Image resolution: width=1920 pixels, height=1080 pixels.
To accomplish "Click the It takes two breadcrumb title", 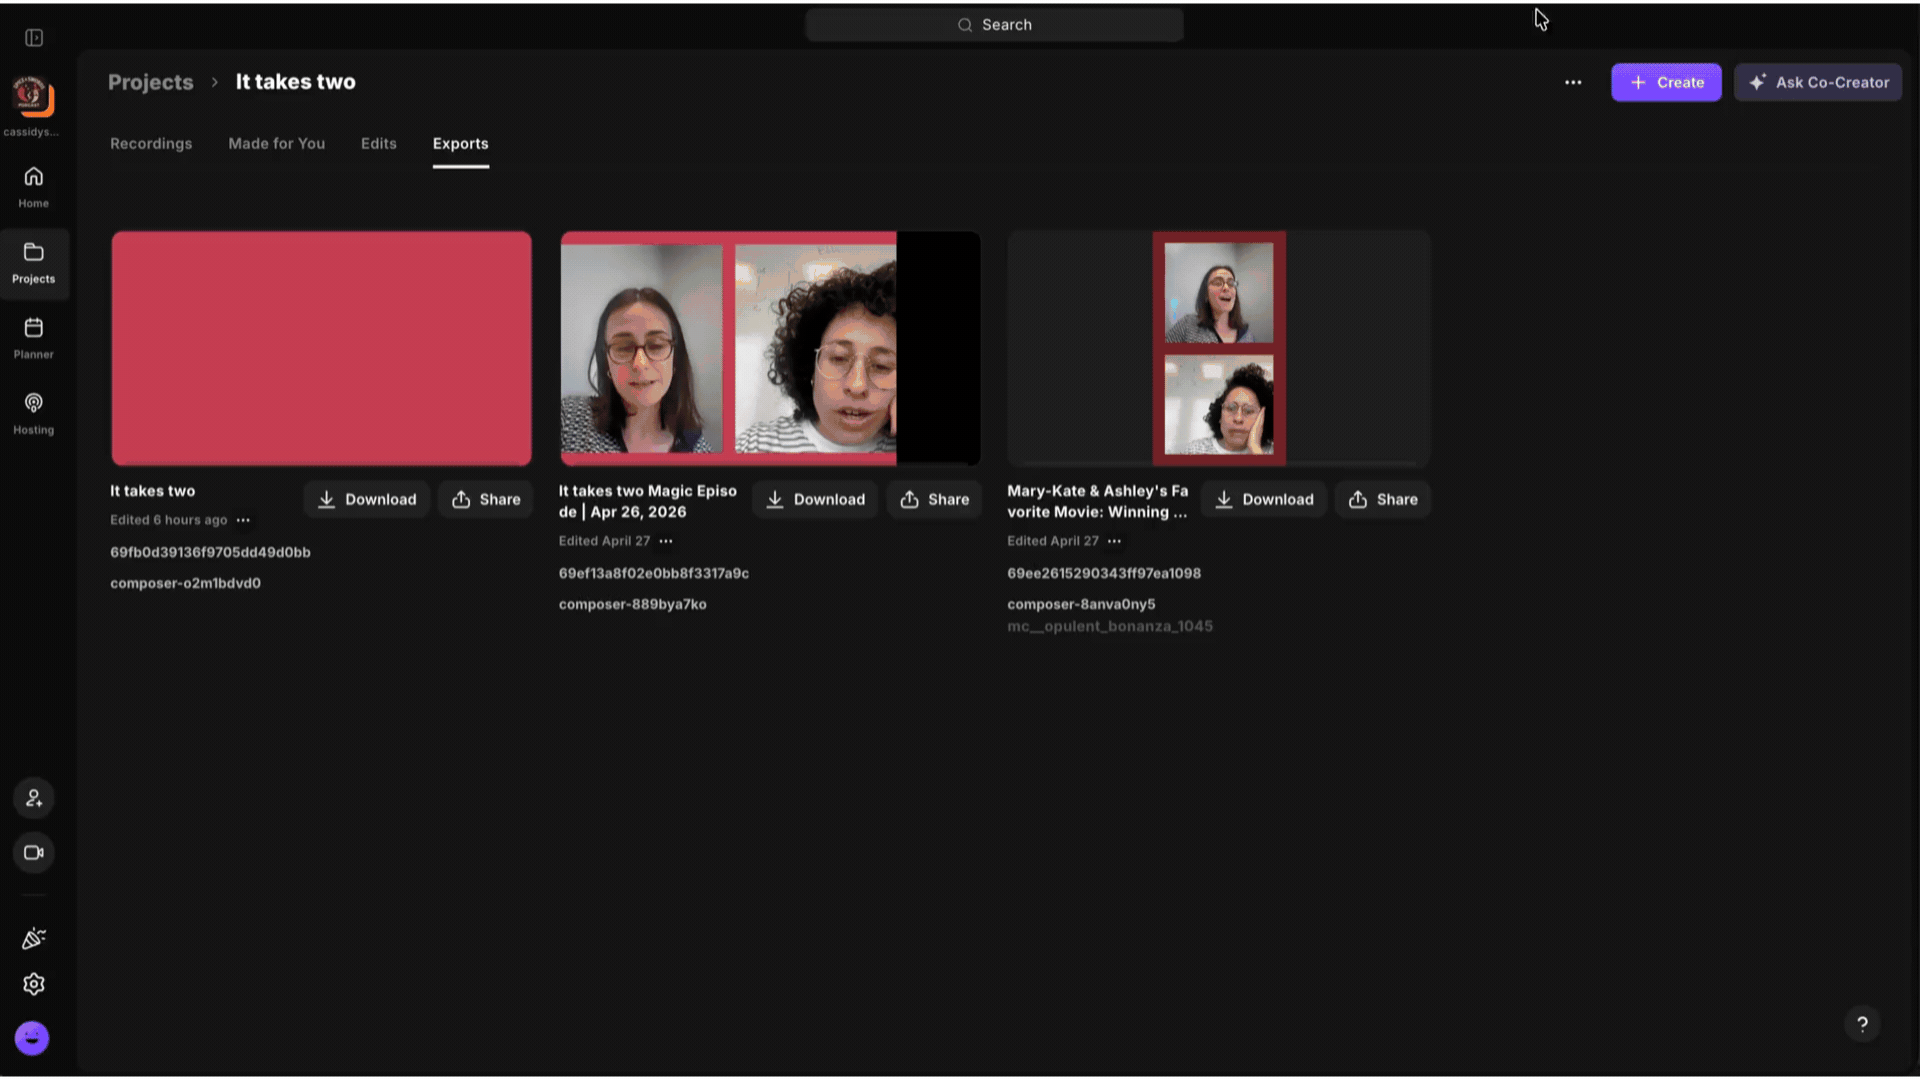I will click(x=295, y=82).
